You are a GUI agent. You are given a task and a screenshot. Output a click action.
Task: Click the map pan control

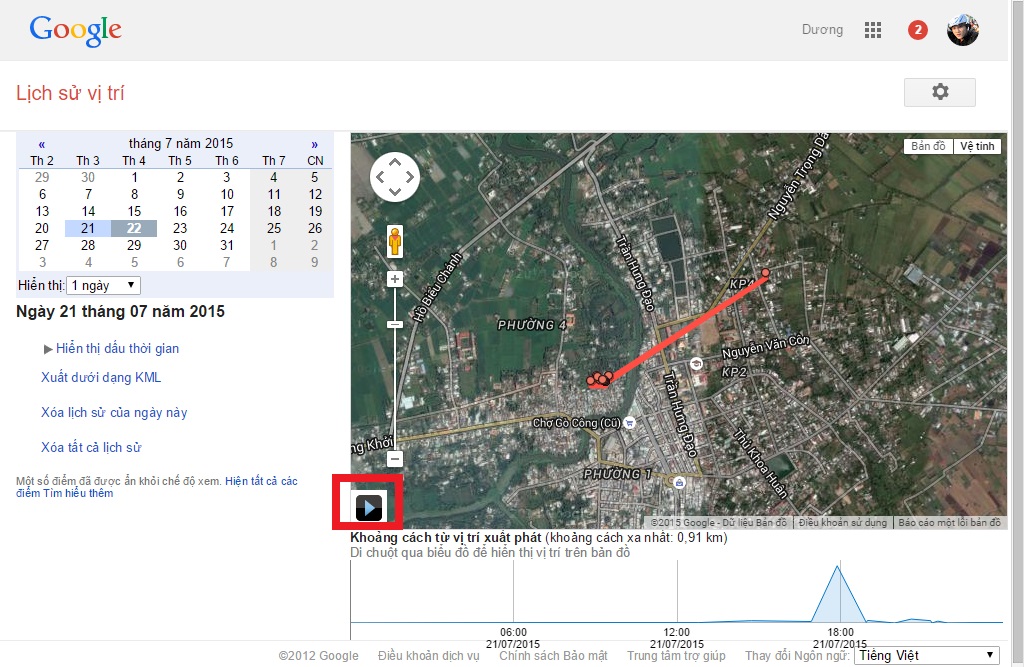coord(394,177)
